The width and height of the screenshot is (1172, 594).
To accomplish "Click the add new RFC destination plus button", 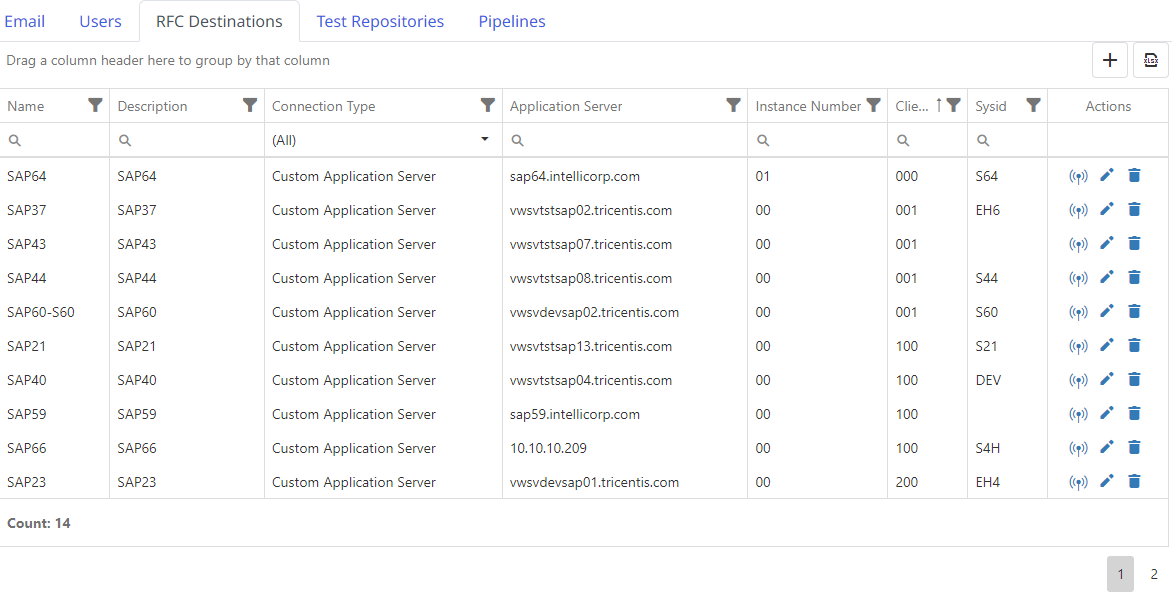I will tap(1109, 60).
